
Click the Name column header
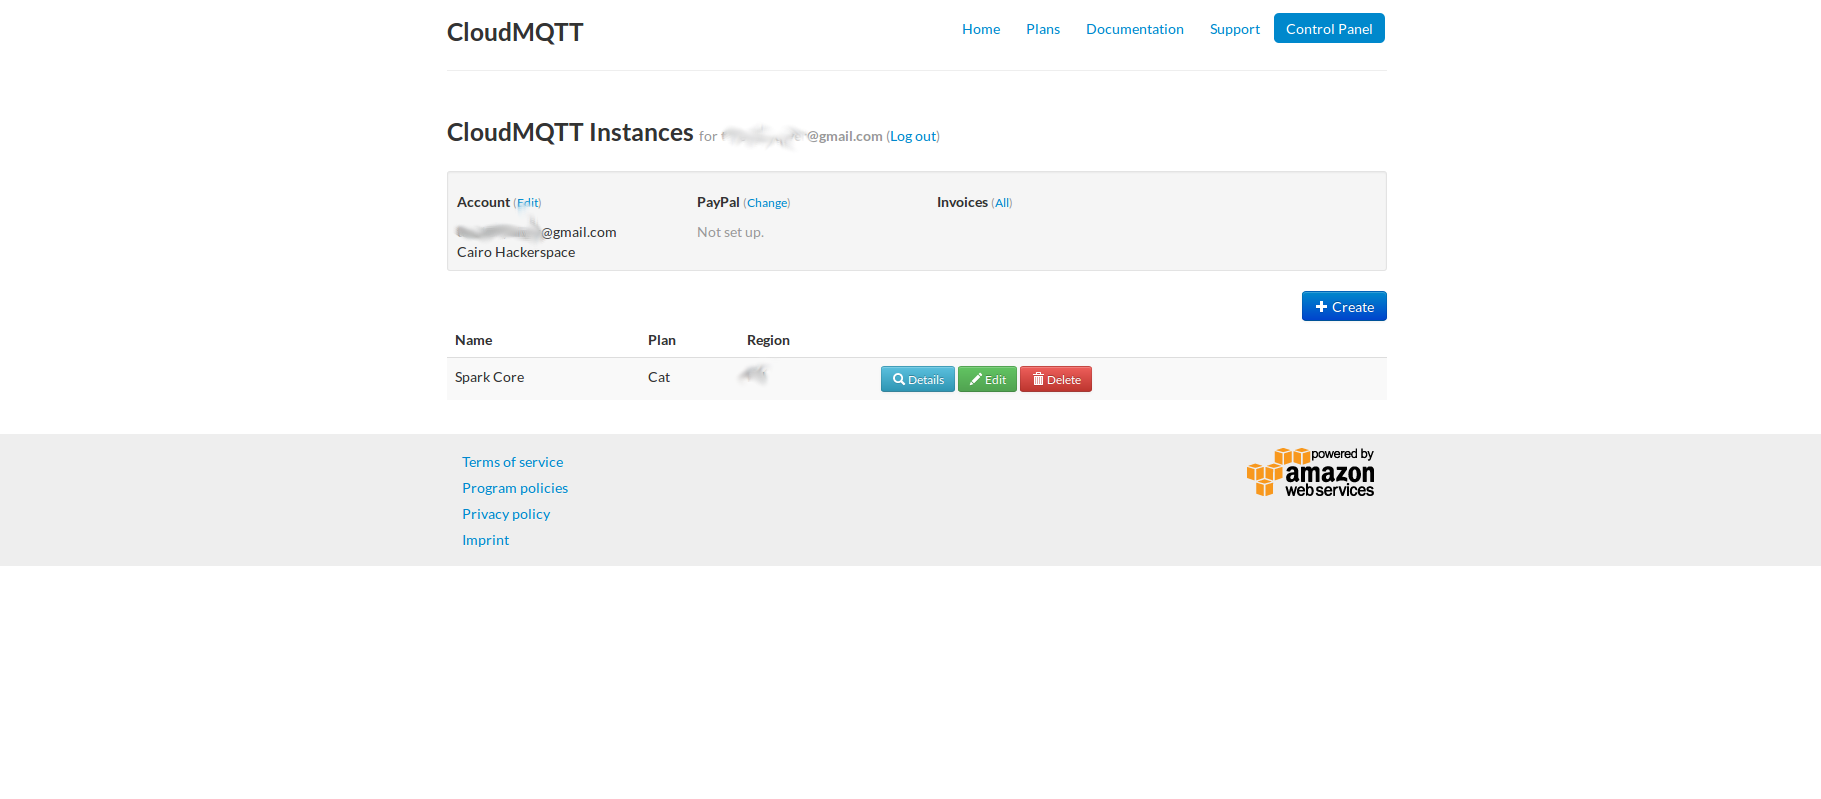coord(473,340)
